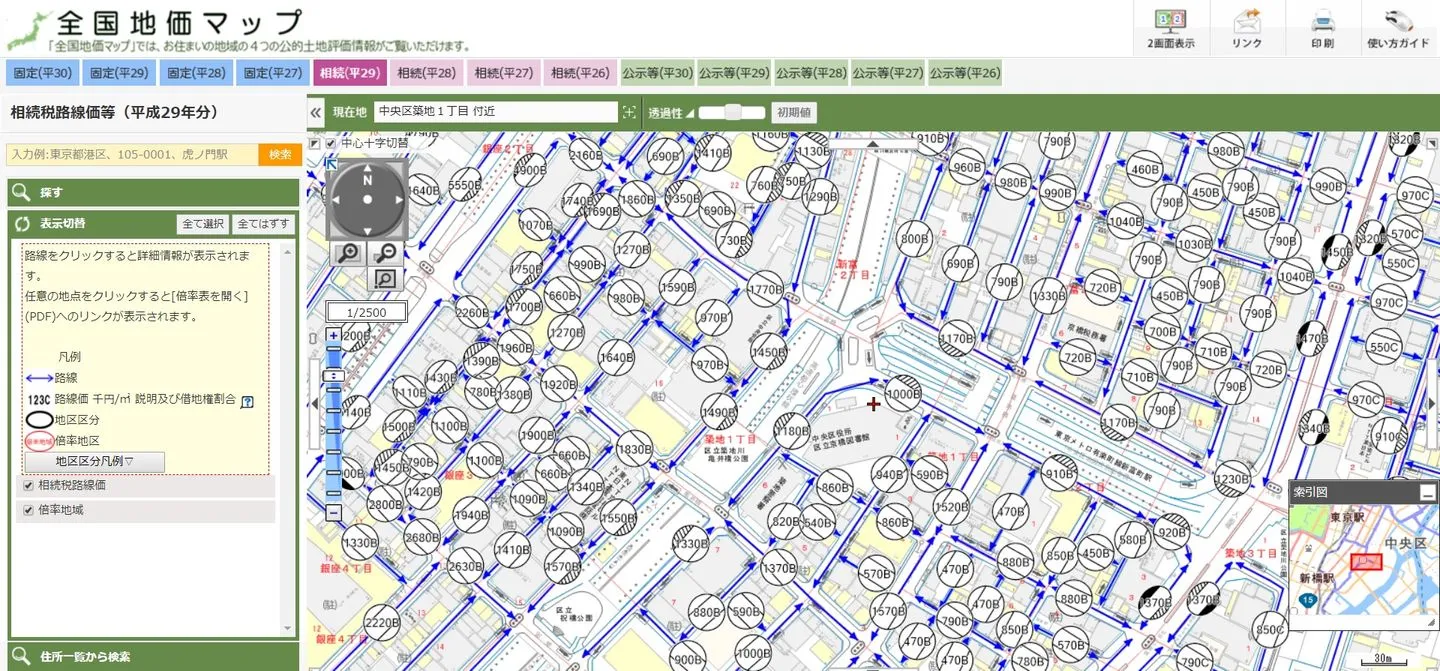
Task: Uncheck the 相続税路線価 layer checkbox
Action: [x=28, y=485]
